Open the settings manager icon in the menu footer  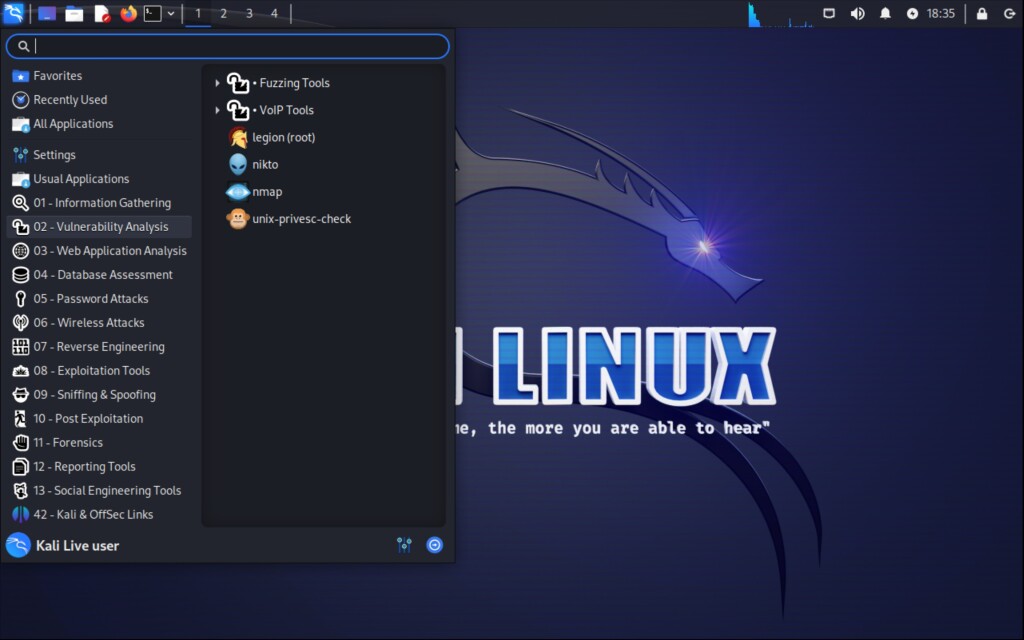(404, 545)
